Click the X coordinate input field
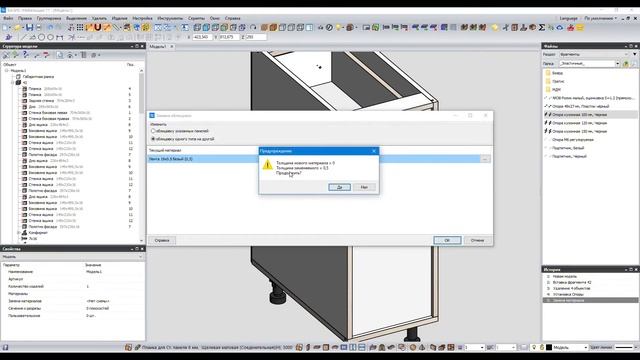The image size is (640, 360). pyautogui.click(x=202, y=37)
